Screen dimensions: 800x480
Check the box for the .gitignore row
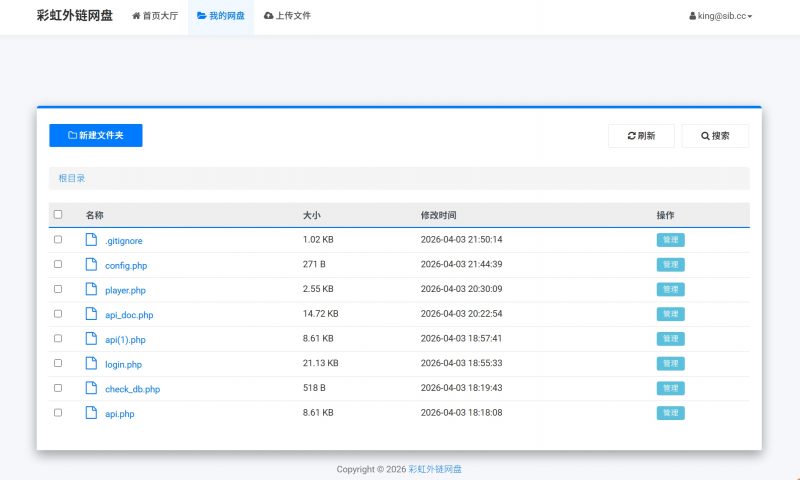(x=58, y=240)
